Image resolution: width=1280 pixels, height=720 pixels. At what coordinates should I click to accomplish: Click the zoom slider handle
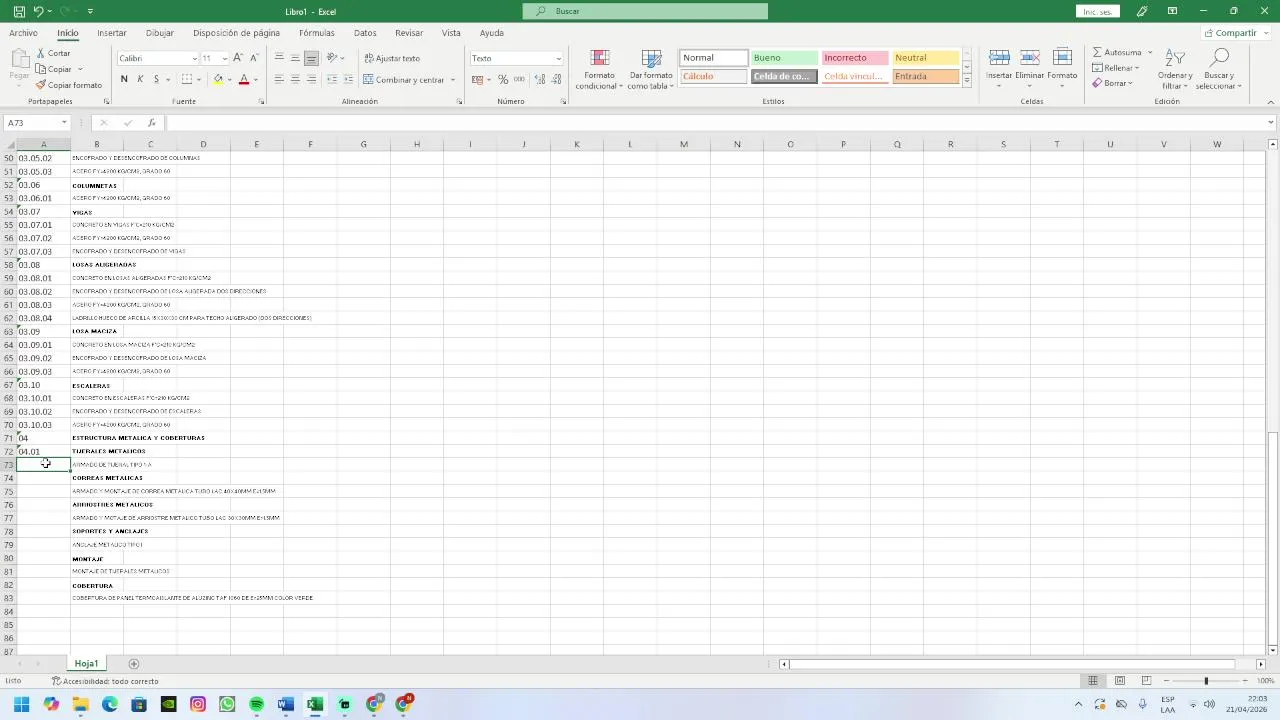[1206, 681]
